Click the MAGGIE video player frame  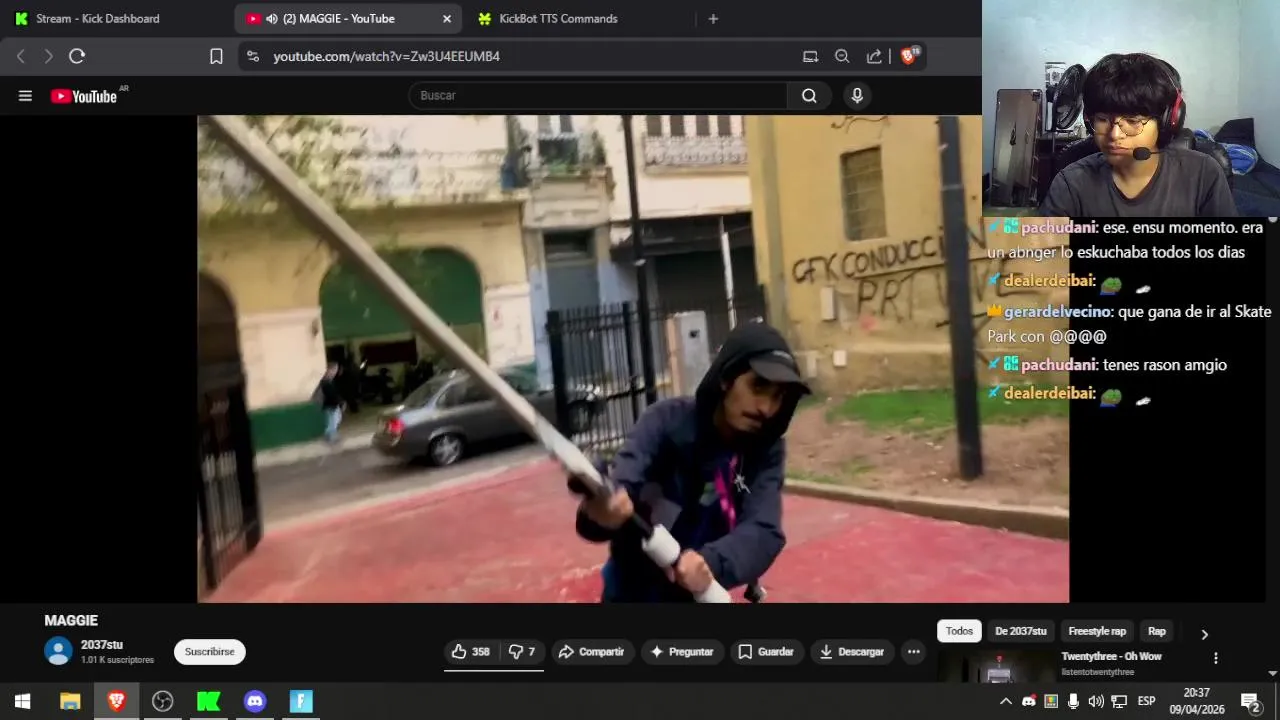[x=633, y=359]
